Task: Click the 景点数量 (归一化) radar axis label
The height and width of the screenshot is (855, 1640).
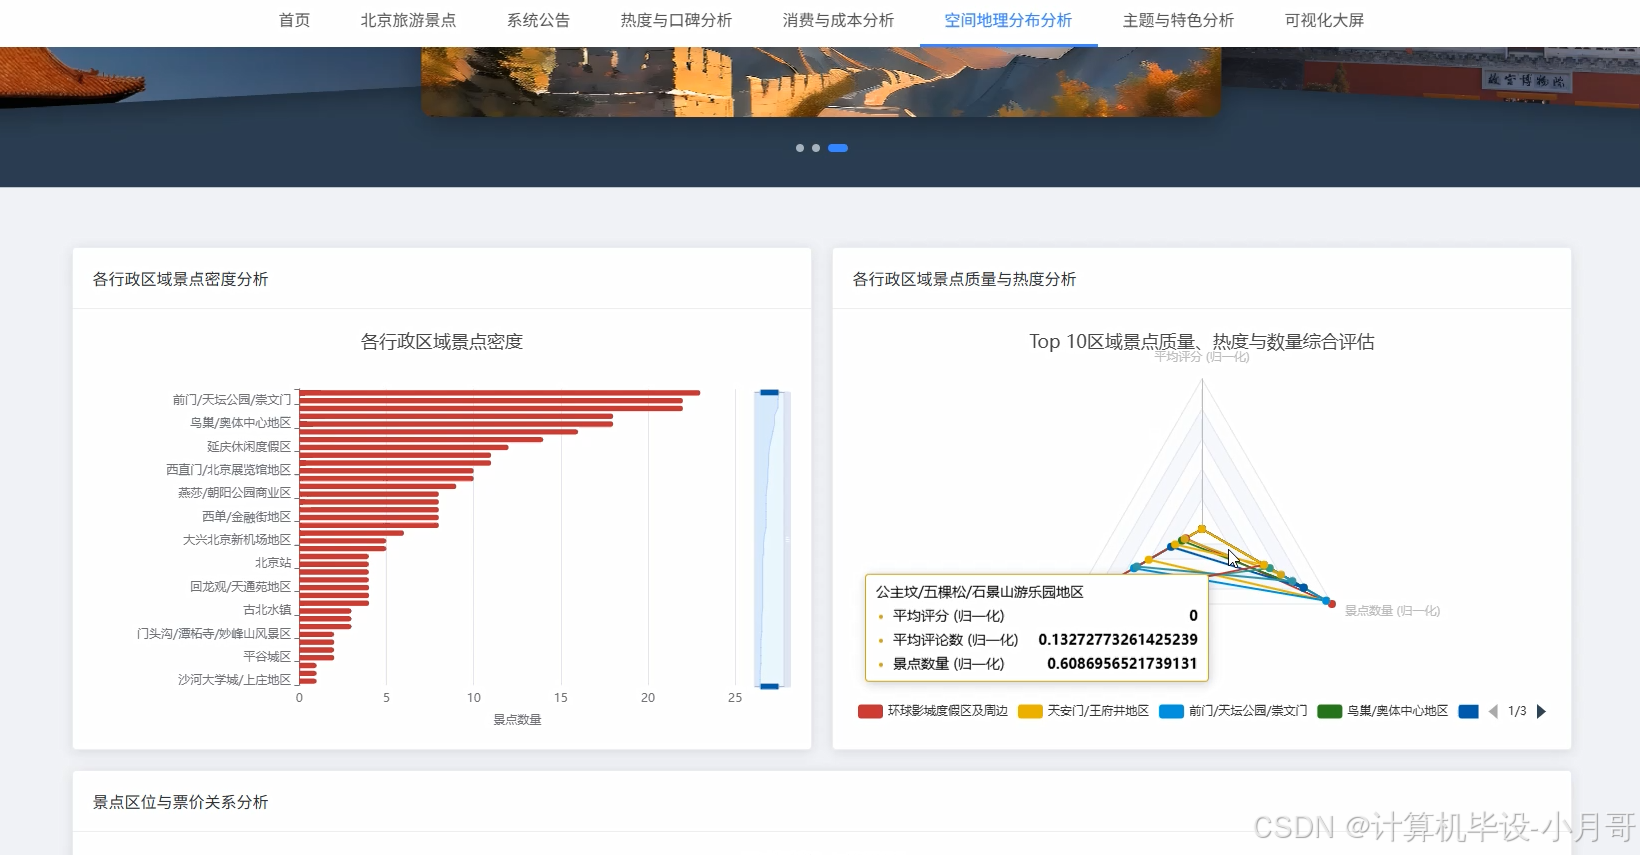Action: click(x=1392, y=610)
